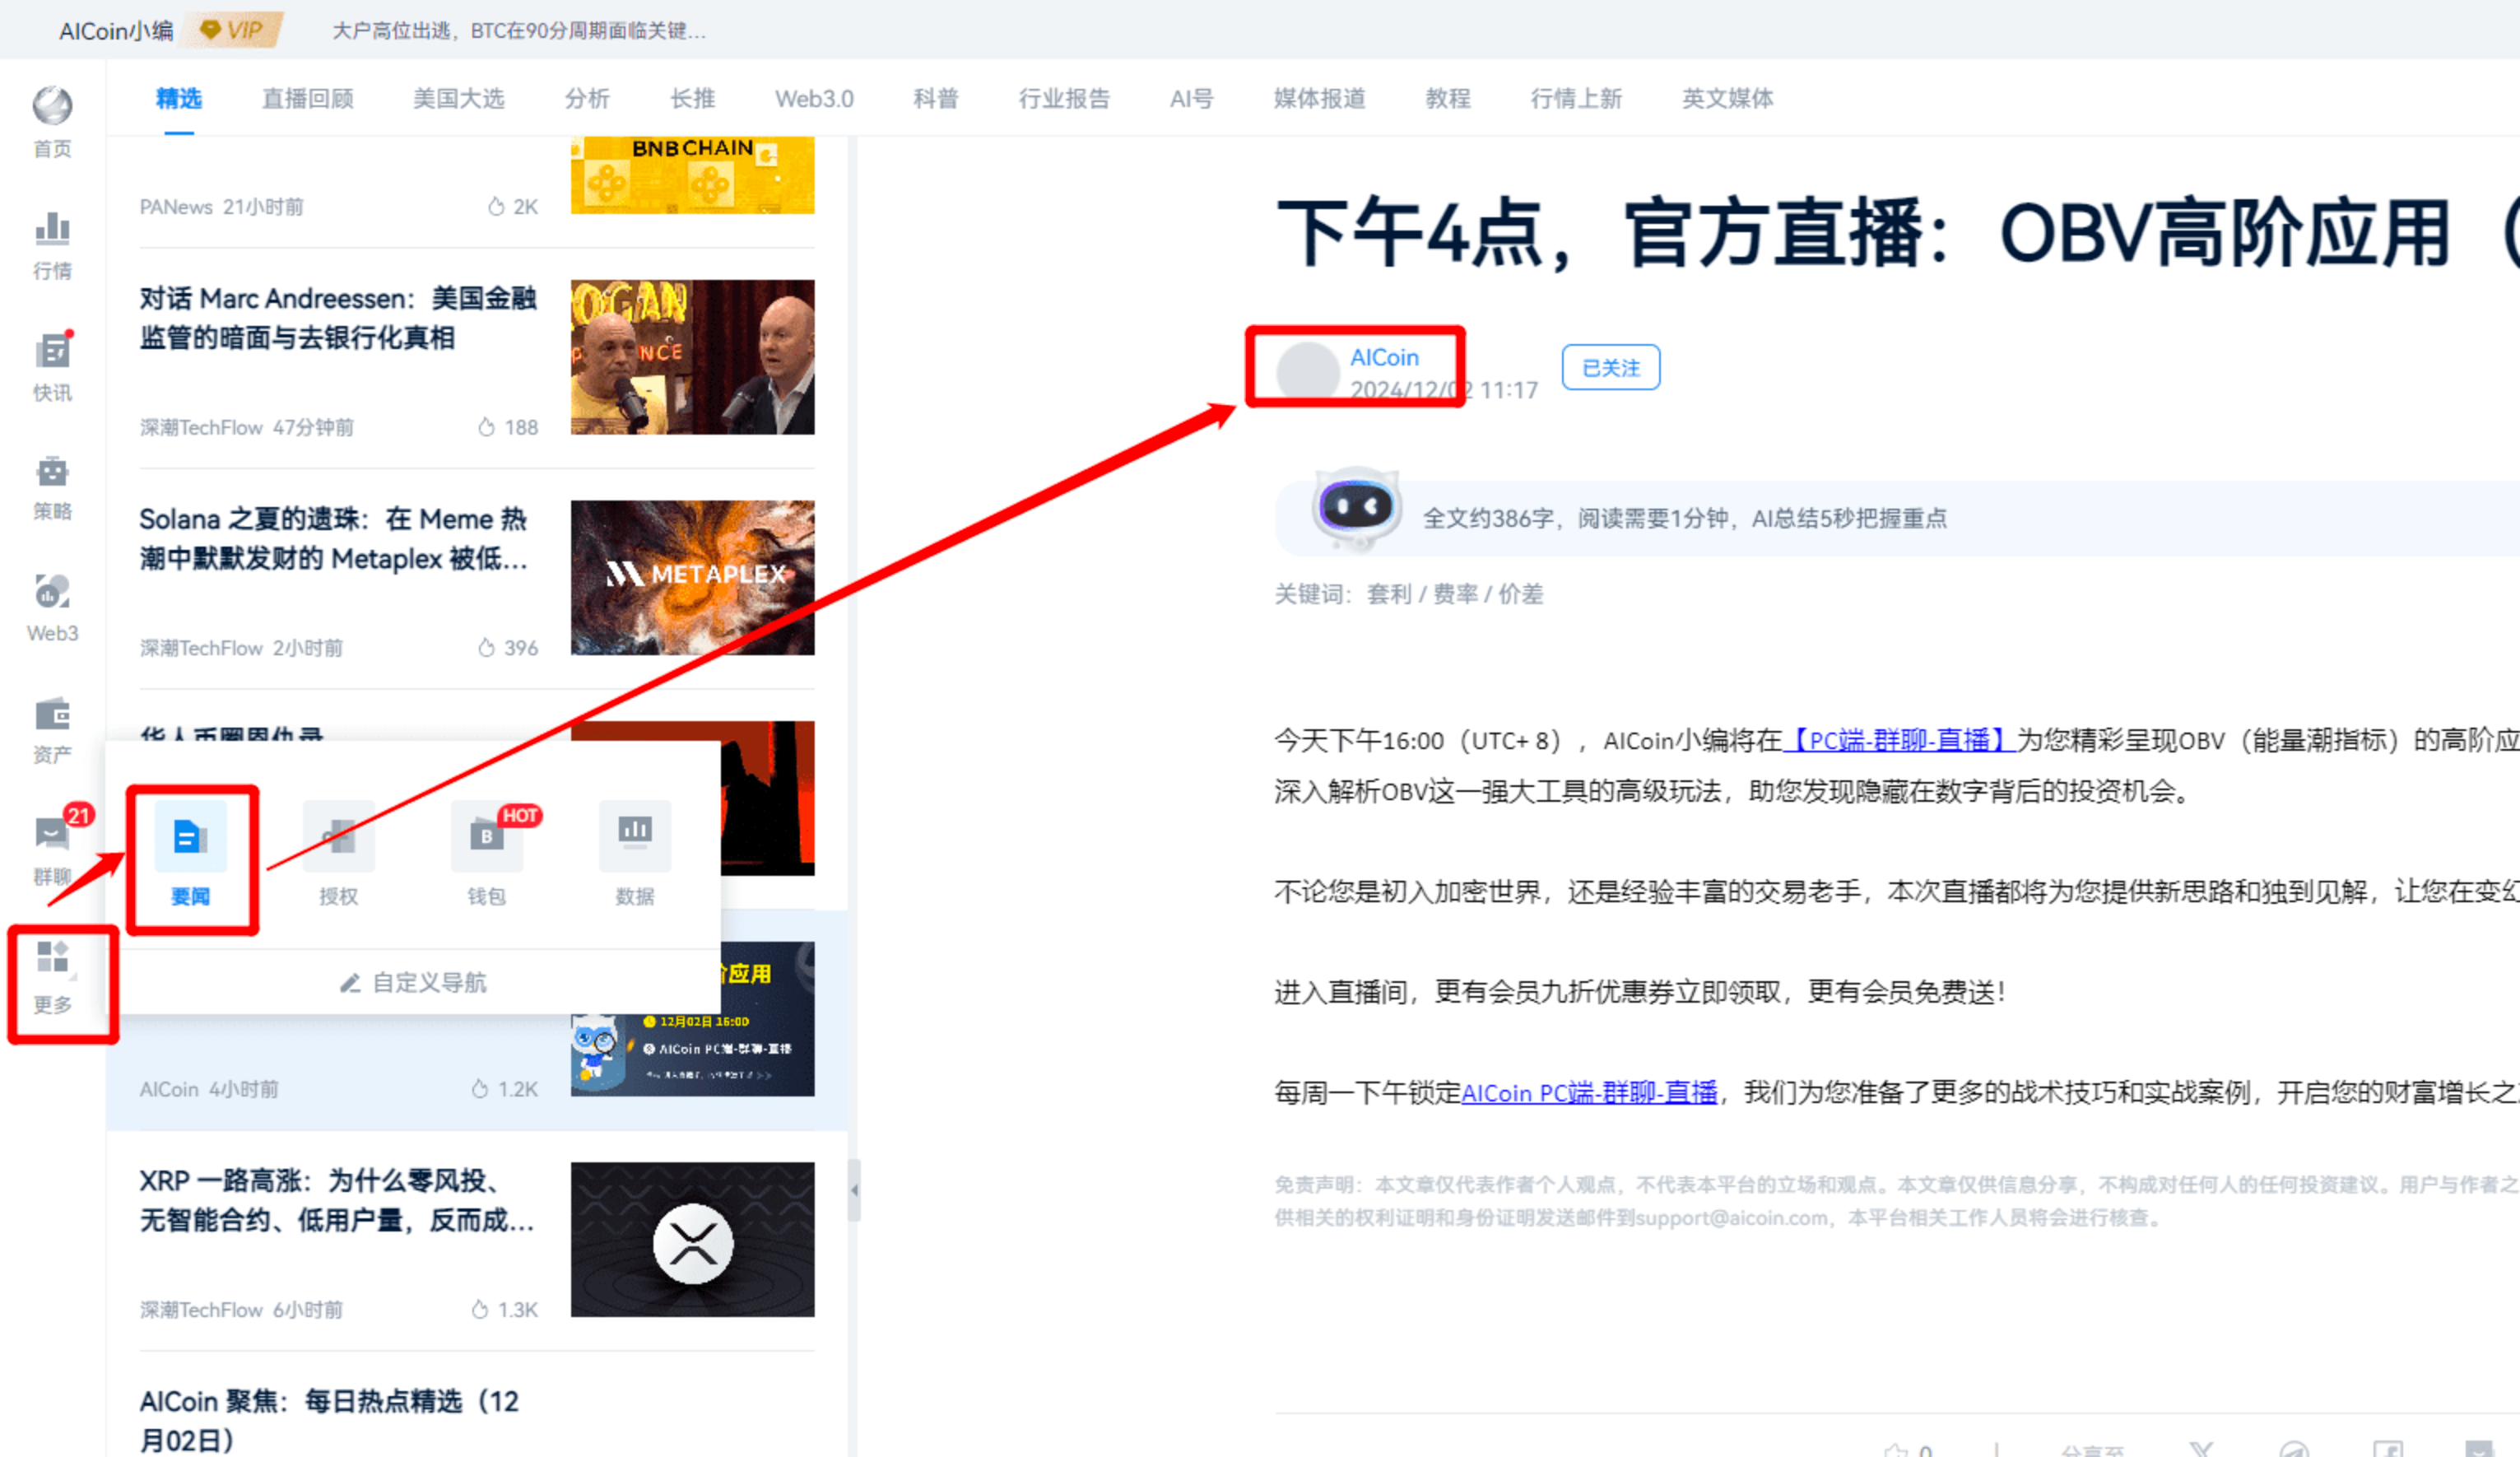Switch to the 精选 tab
Viewport: 2520px width, 1457px height.
tap(179, 99)
